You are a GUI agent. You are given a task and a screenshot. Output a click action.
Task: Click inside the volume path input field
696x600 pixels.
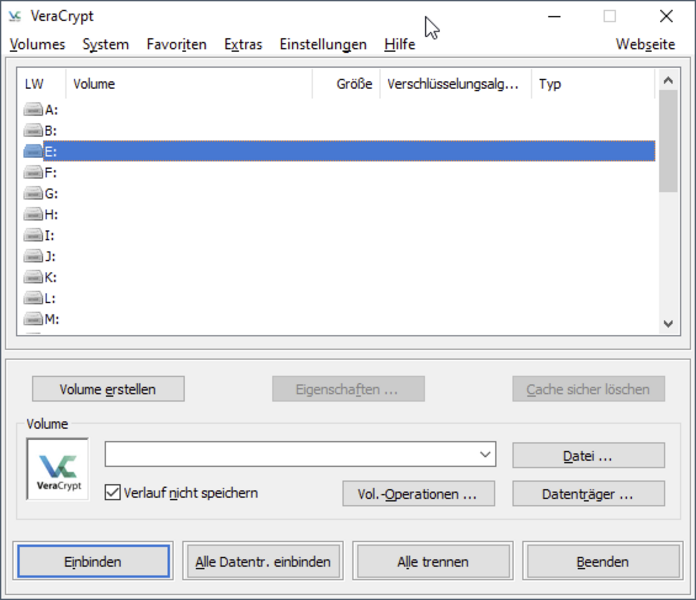(x=290, y=455)
